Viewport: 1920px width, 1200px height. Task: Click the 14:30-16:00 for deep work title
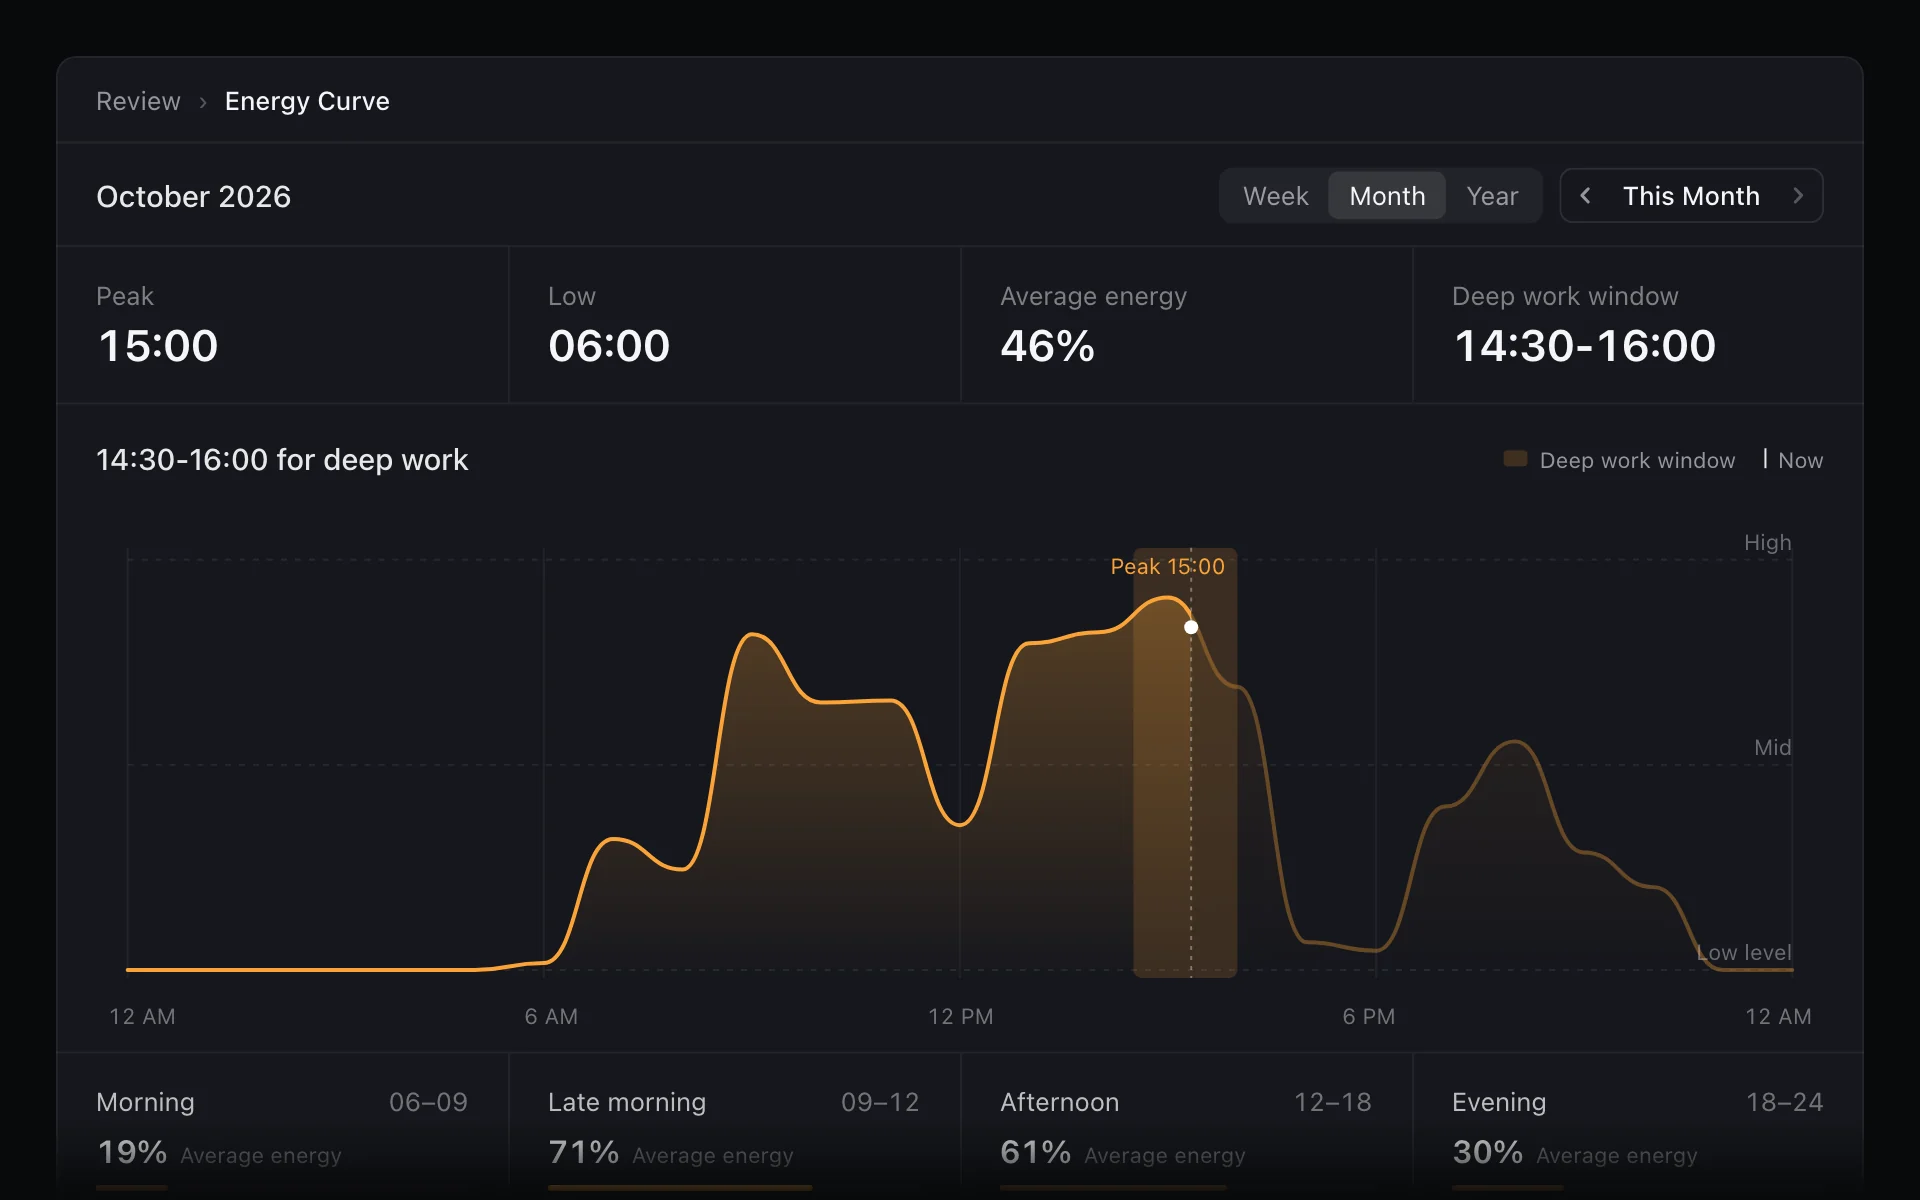coord(282,460)
